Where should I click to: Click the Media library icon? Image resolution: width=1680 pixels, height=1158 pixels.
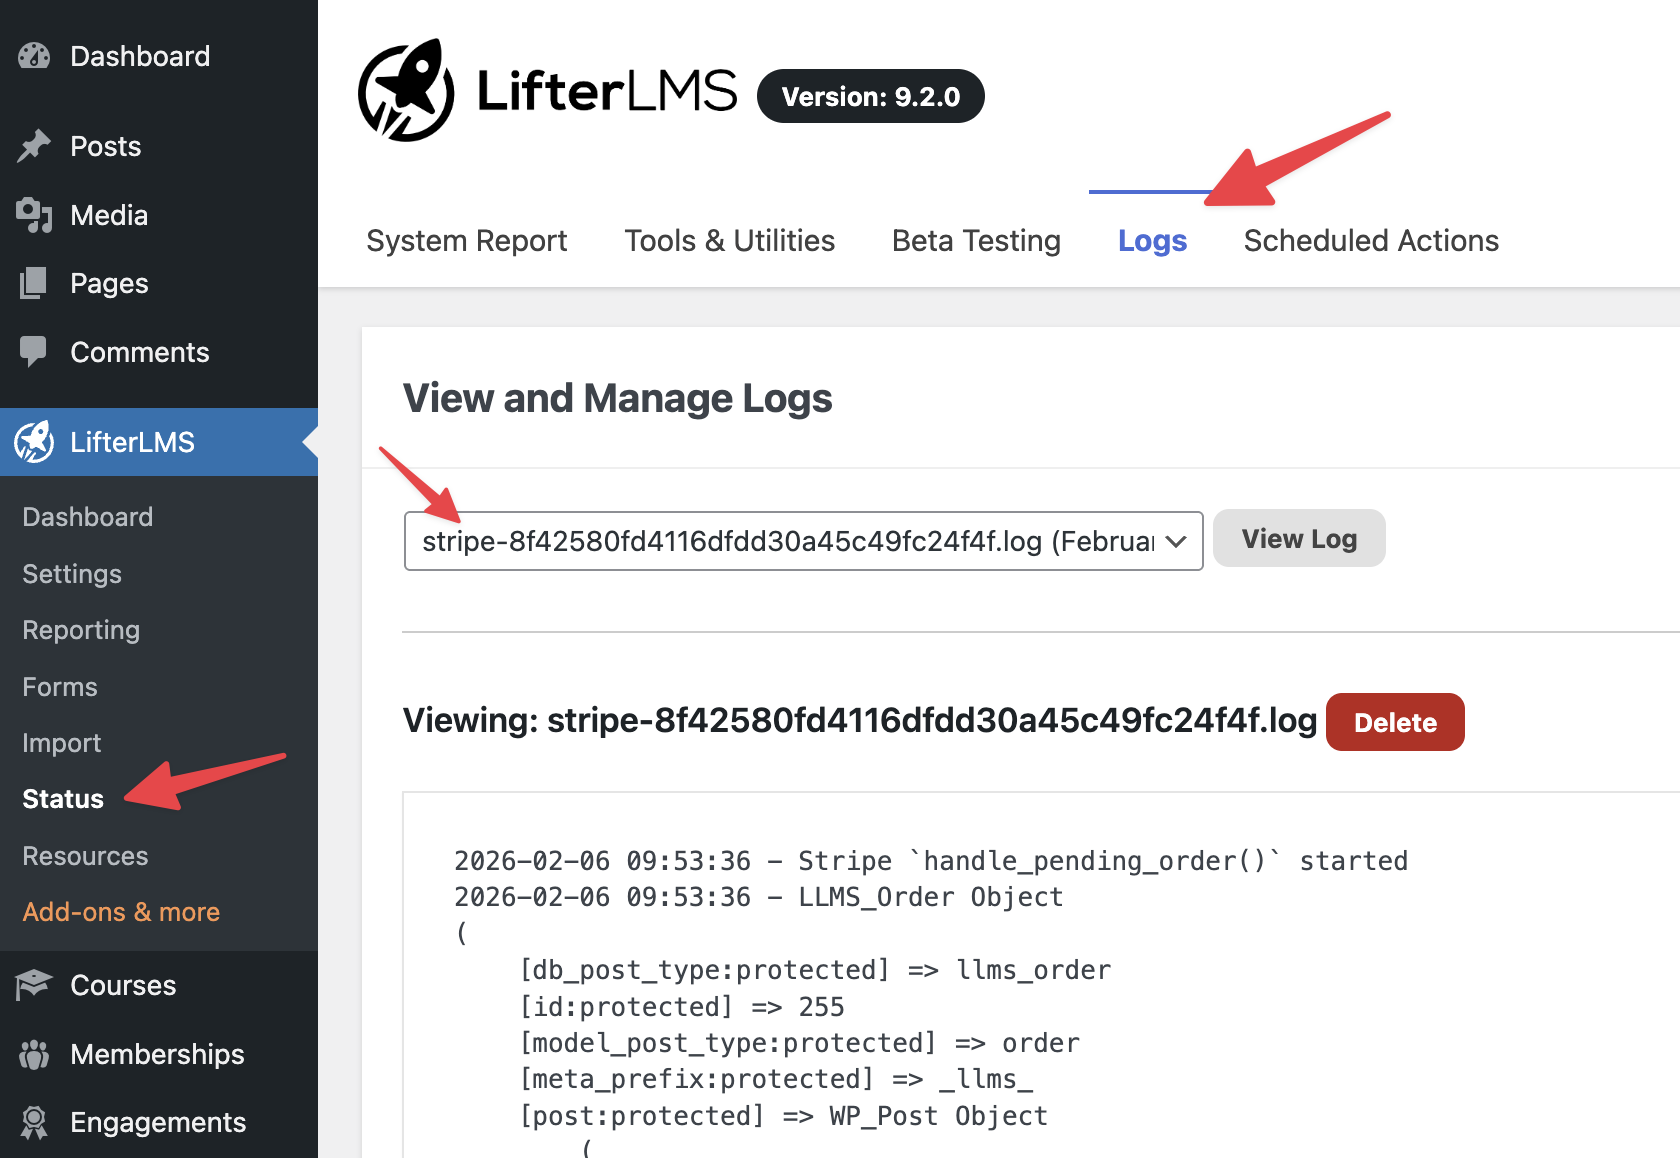34,215
